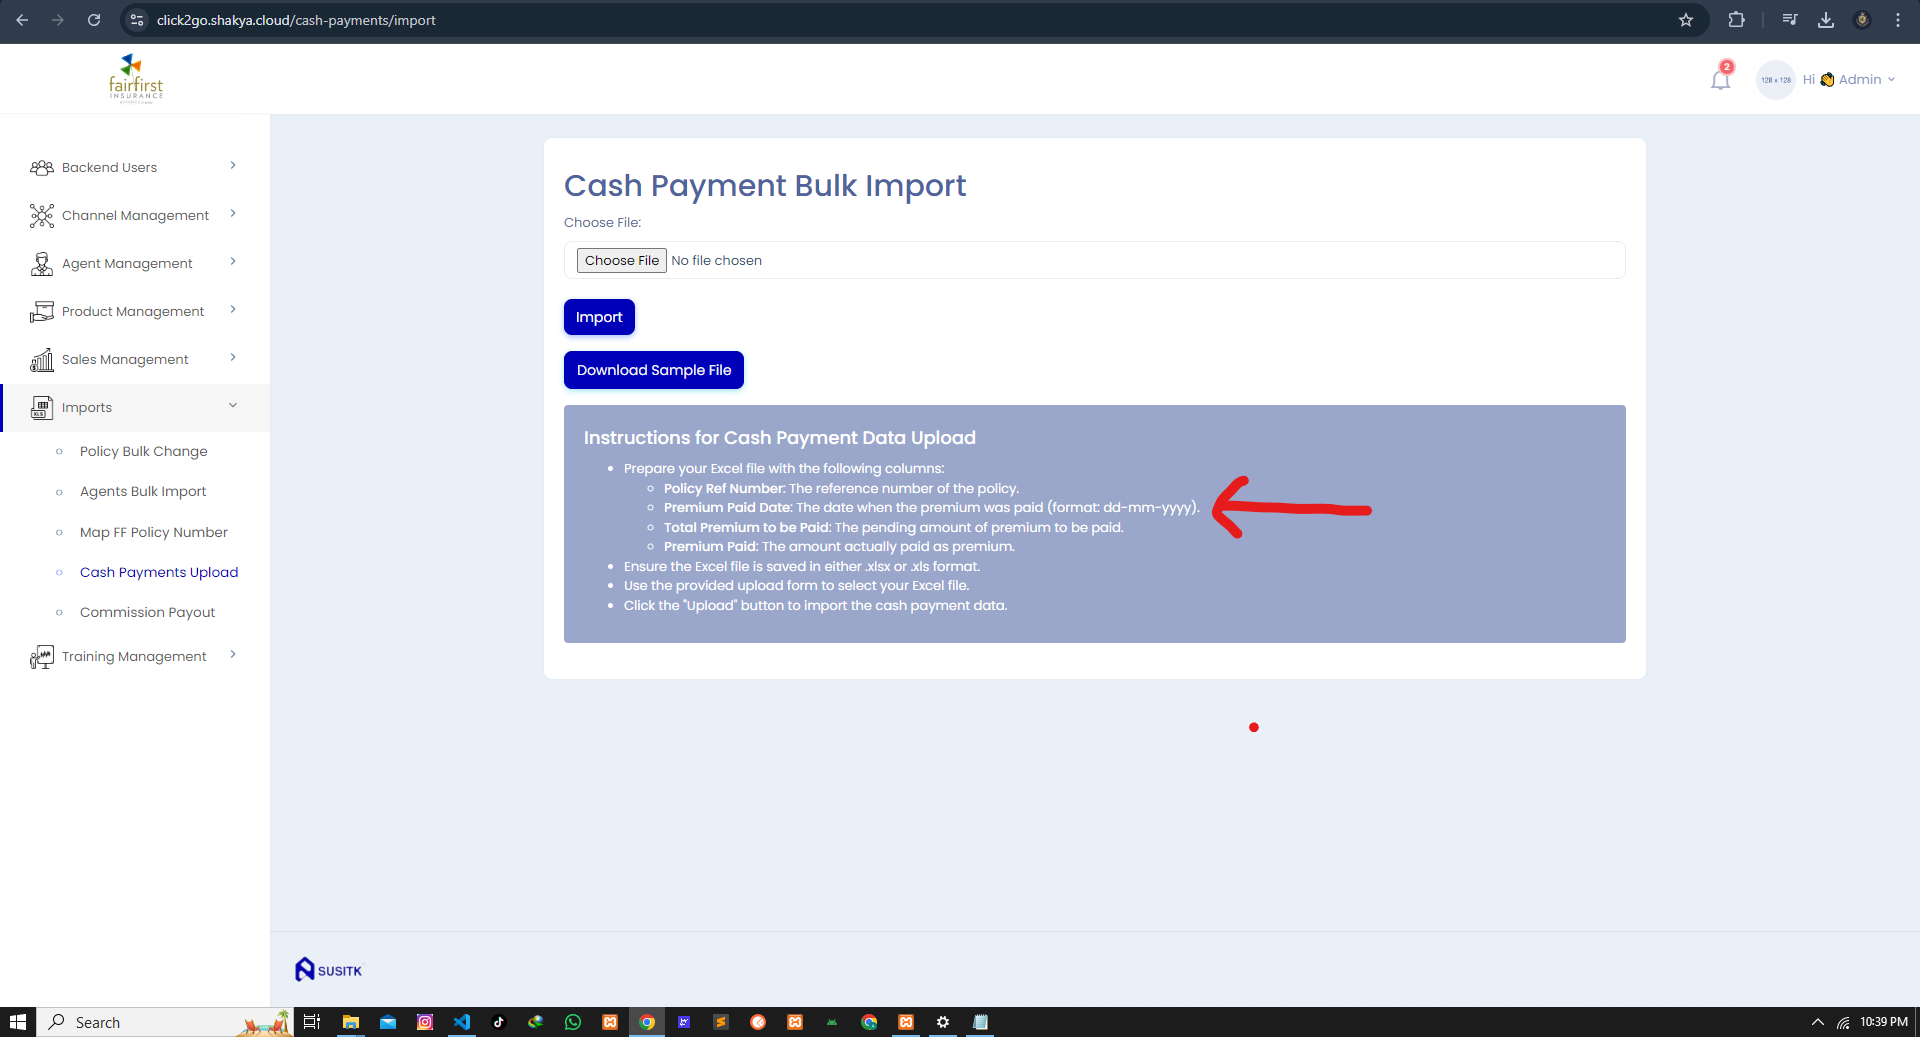
Task: Click the Backend Users sidebar icon
Action: click(x=41, y=168)
